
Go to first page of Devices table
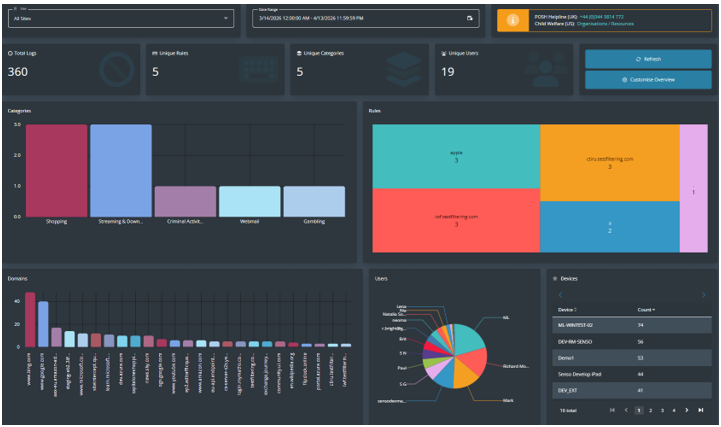point(612,410)
